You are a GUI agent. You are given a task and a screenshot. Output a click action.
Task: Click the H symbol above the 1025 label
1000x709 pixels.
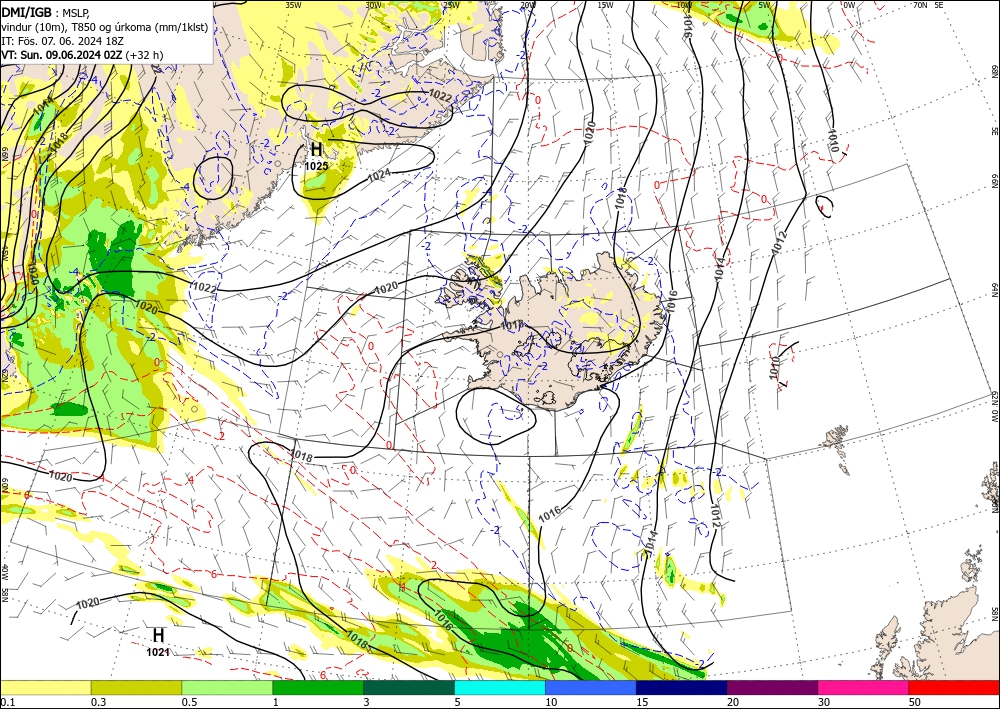(x=316, y=150)
